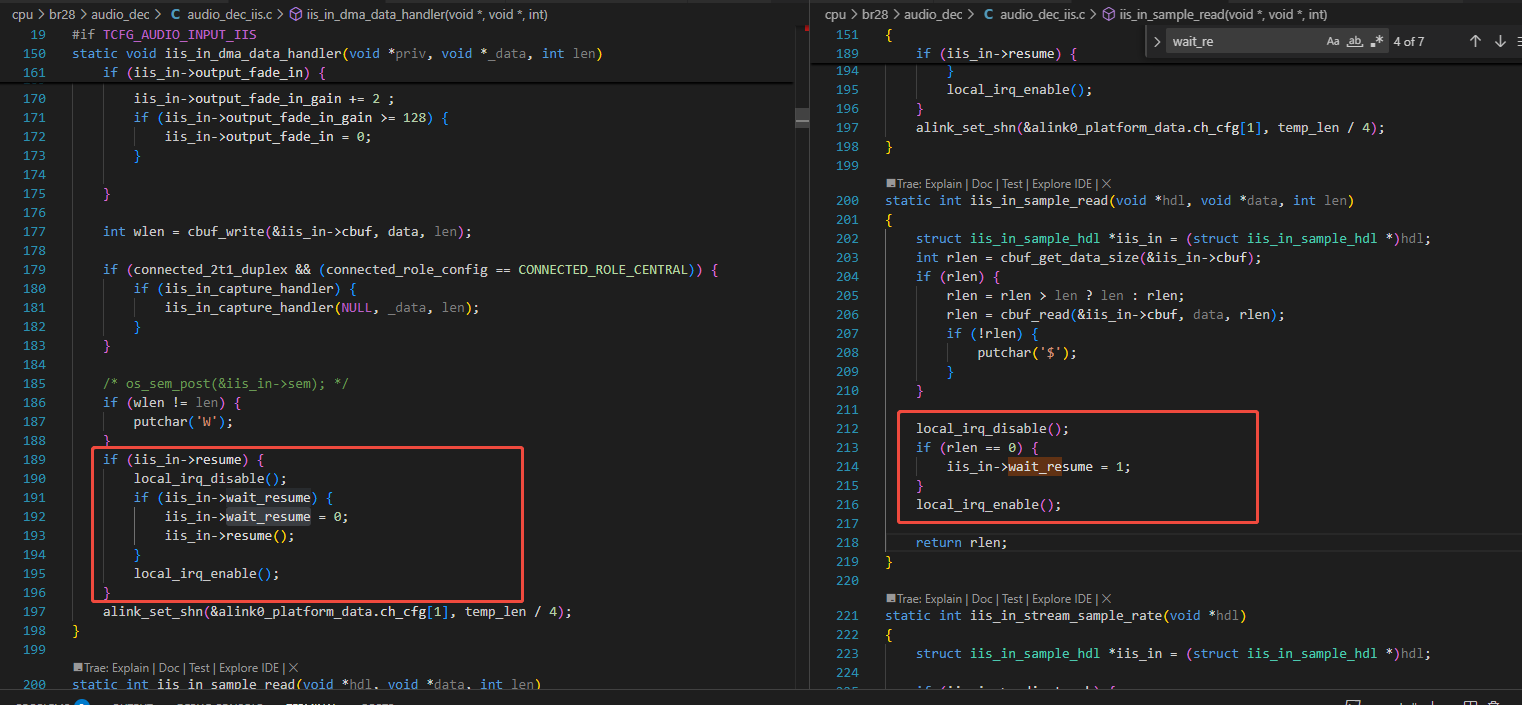Image resolution: width=1522 pixels, height=705 pixels.
Task: Select audio_dec folder in right breadcrumb
Action: click(x=933, y=15)
